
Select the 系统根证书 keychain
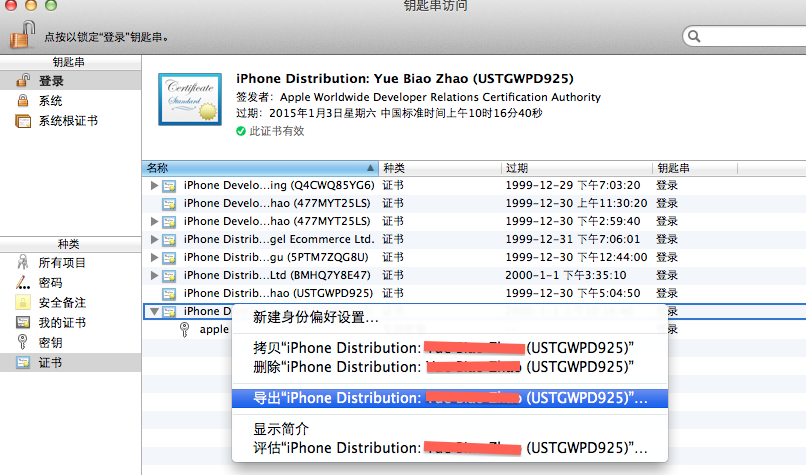point(70,121)
